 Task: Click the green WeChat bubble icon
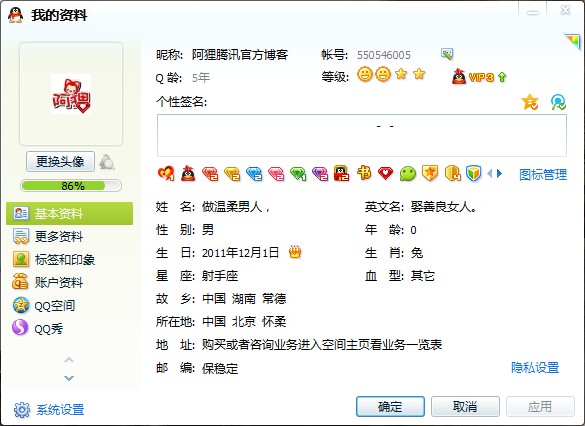pos(407,173)
